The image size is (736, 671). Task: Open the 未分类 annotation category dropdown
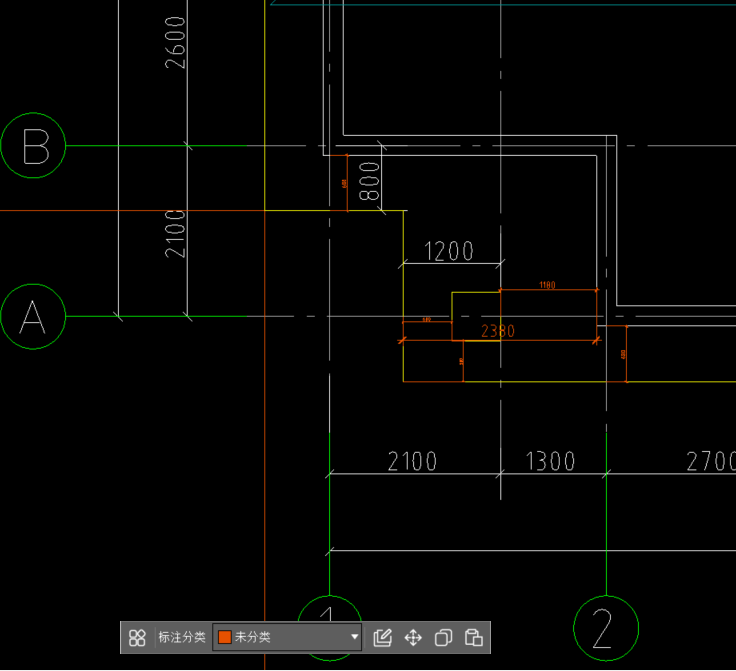click(x=287, y=637)
